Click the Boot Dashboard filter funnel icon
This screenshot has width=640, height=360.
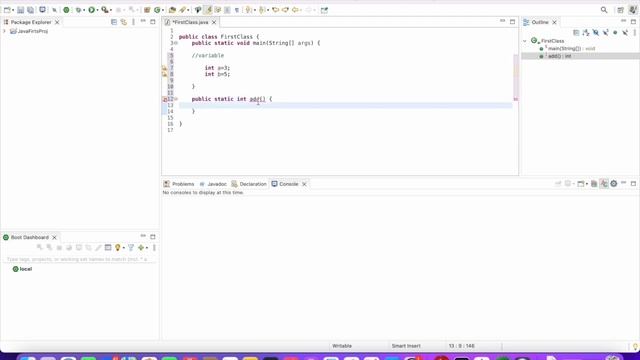tap(131, 247)
